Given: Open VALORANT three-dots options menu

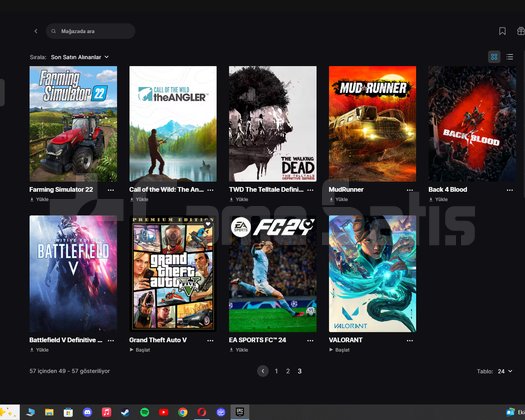Looking at the screenshot, I should (410, 341).
